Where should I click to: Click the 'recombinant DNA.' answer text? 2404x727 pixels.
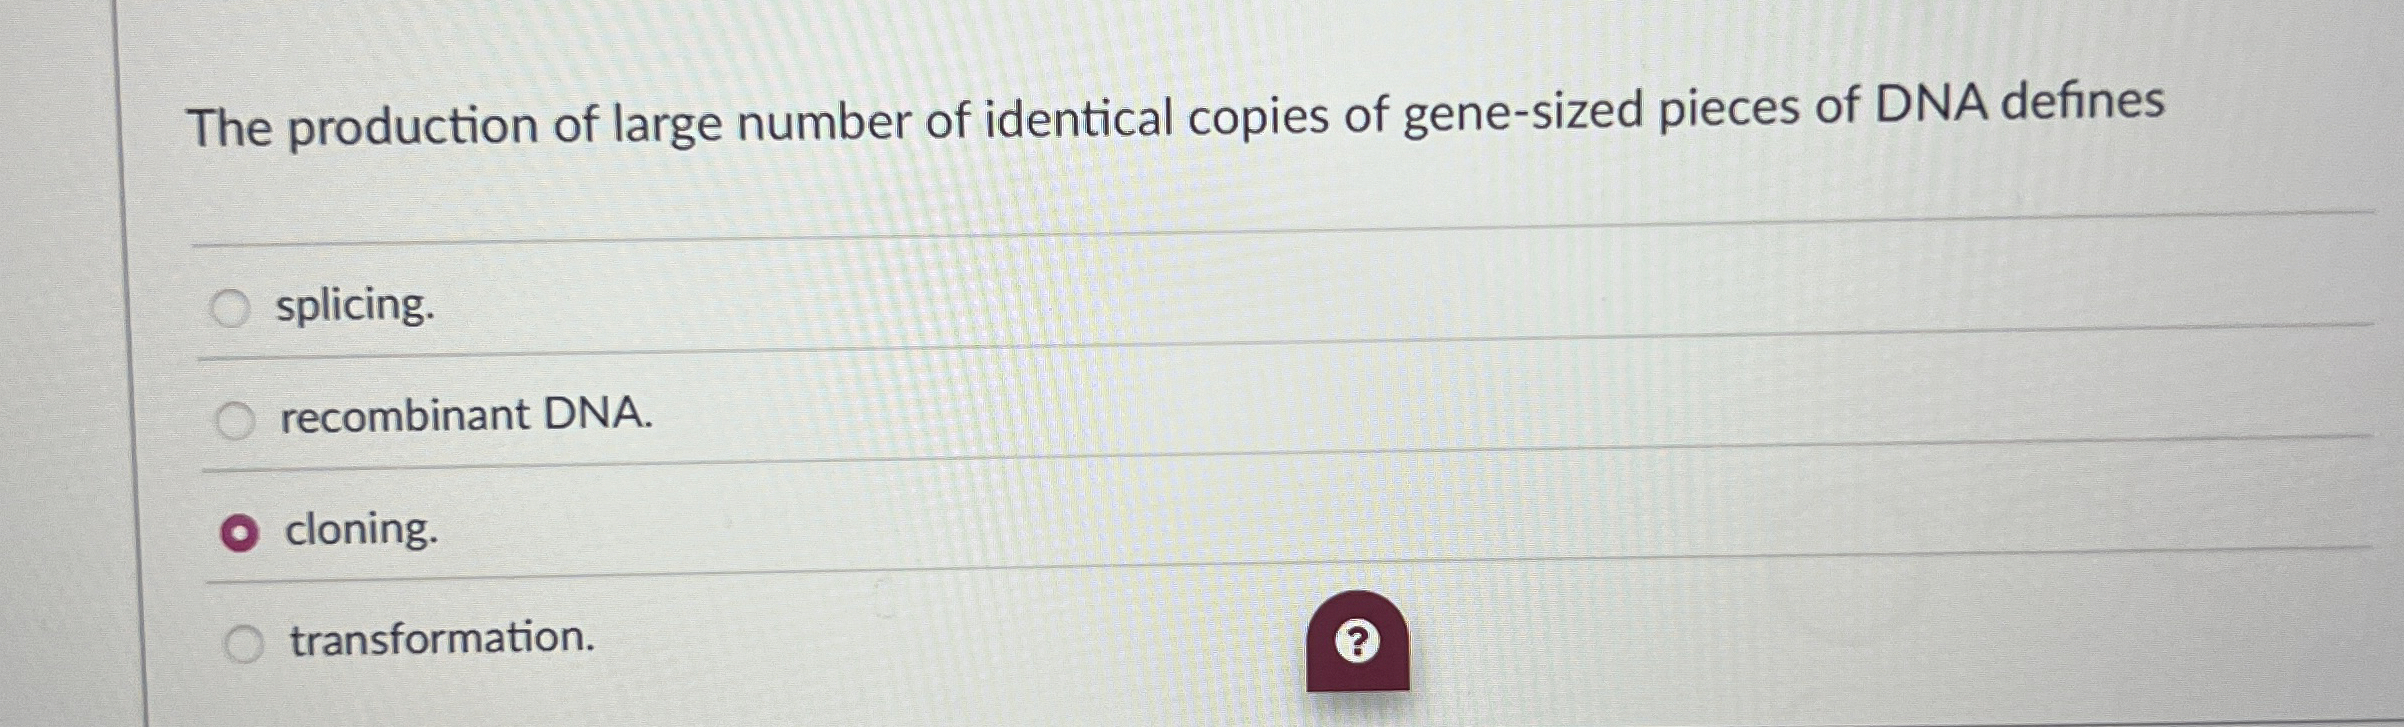pyautogui.click(x=466, y=415)
